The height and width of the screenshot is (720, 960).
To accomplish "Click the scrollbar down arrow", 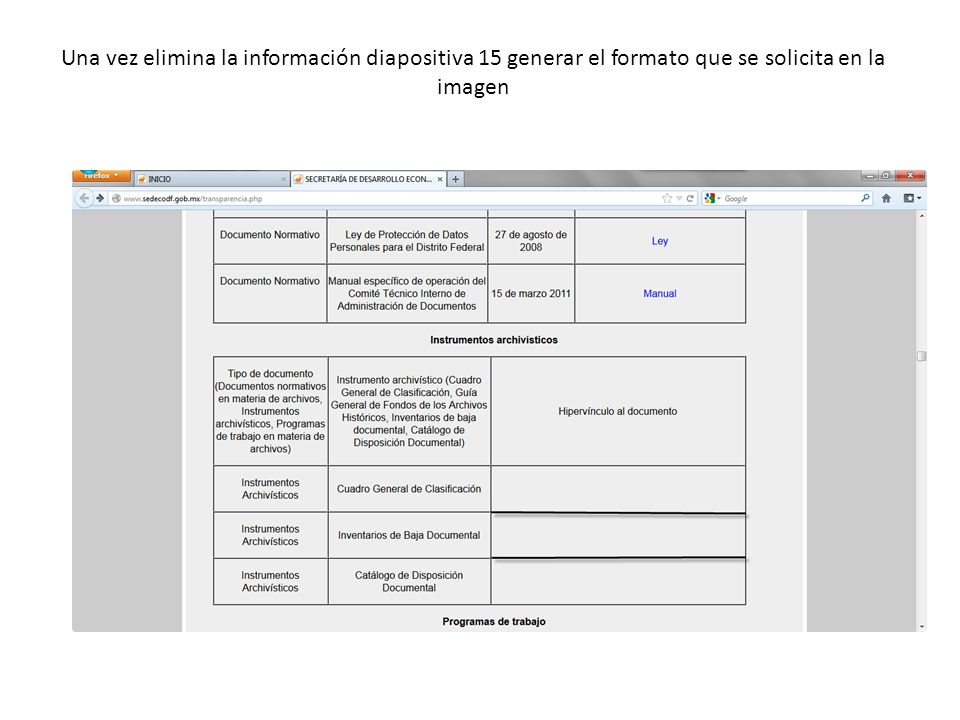I will pyautogui.click(x=921, y=626).
